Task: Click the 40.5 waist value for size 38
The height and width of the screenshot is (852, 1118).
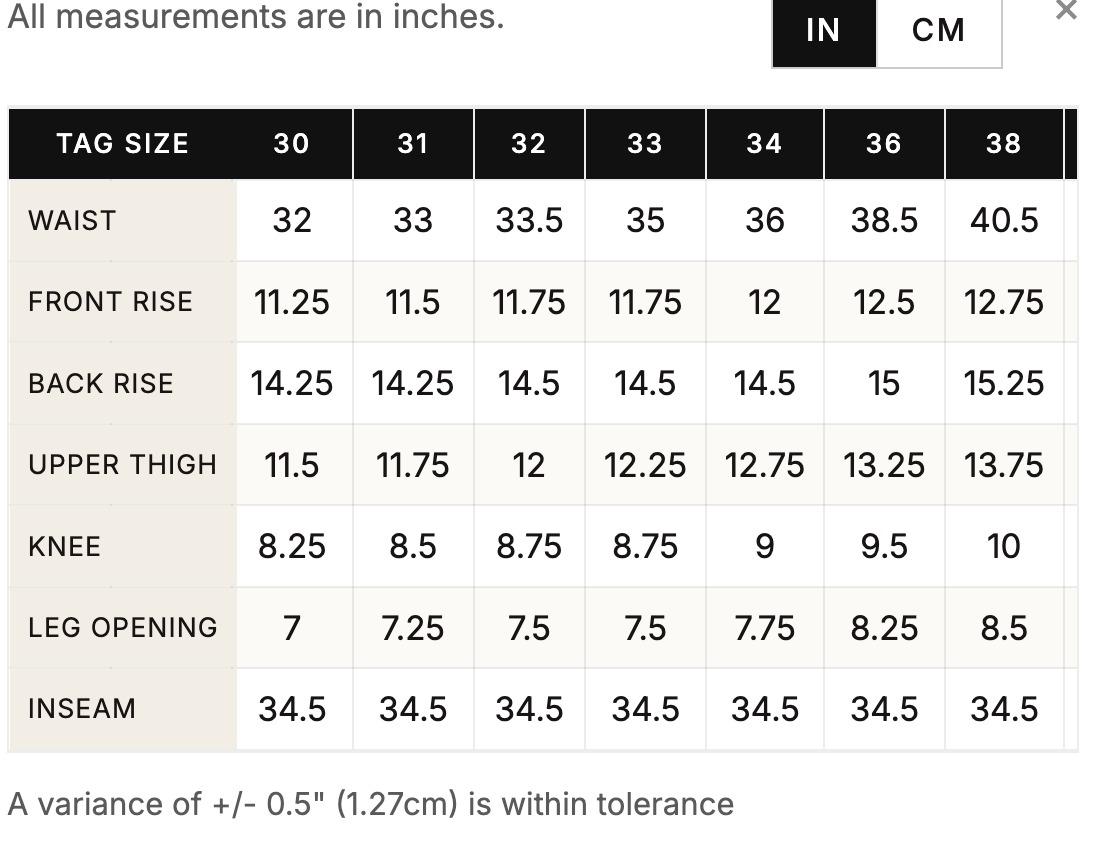Action: click(x=1004, y=220)
